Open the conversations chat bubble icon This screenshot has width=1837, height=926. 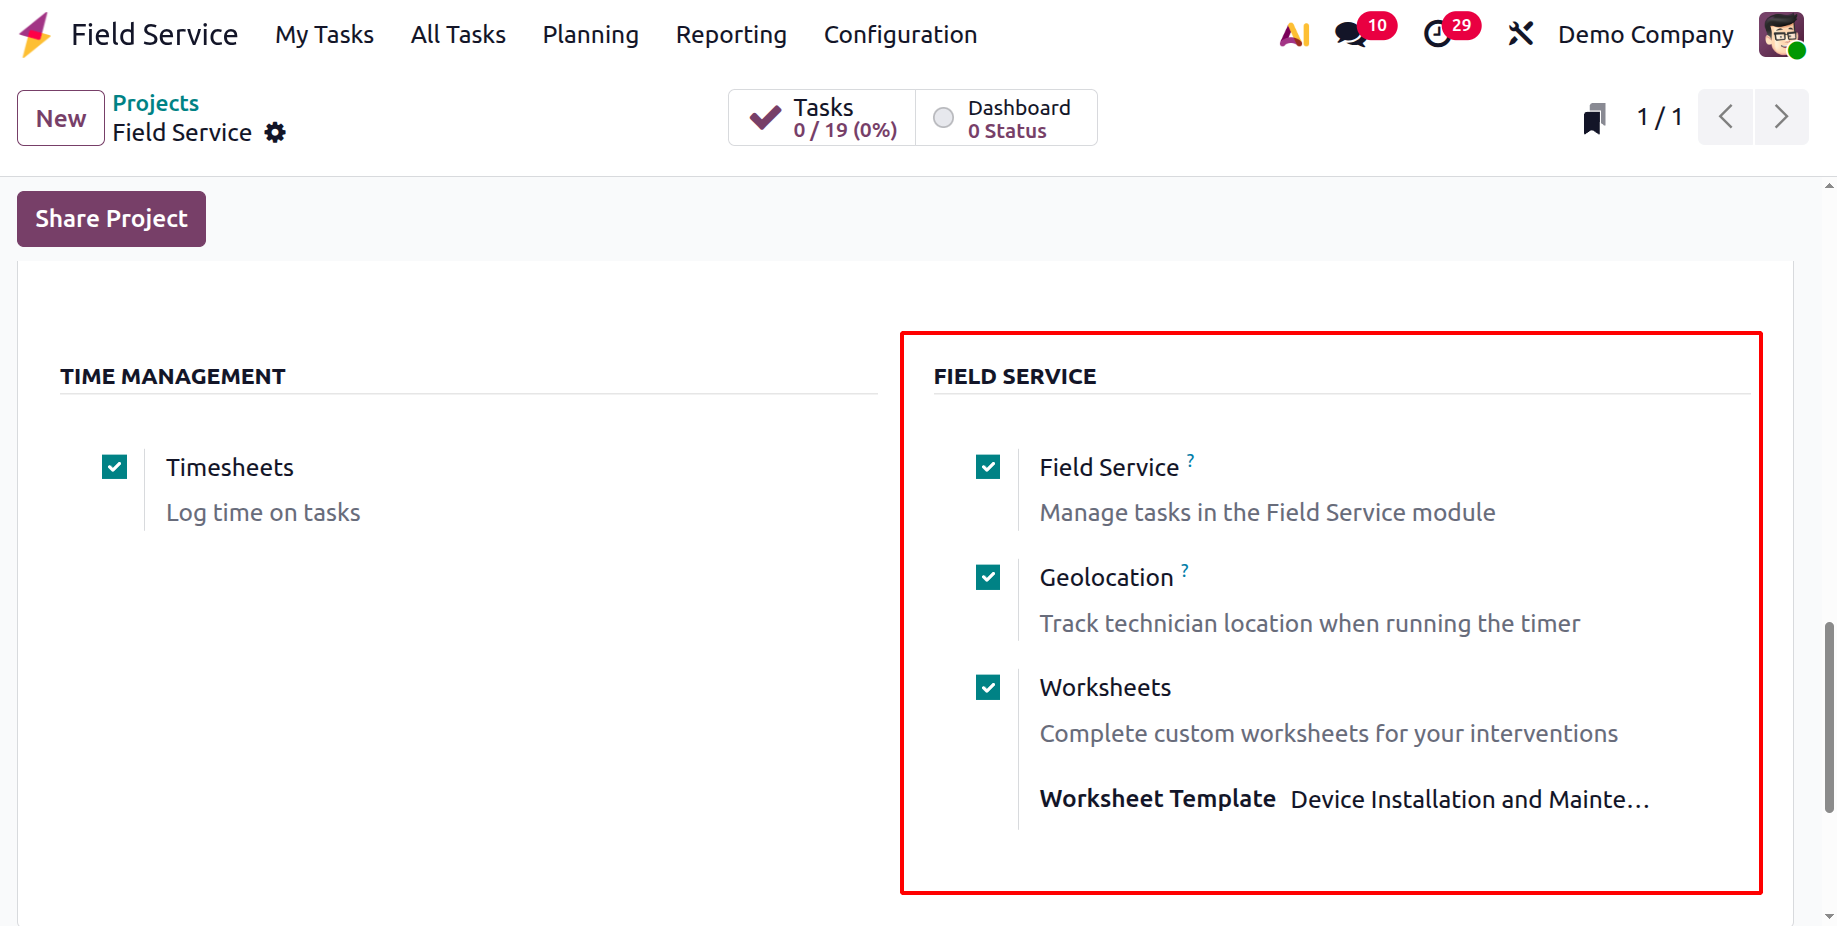point(1350,35)
